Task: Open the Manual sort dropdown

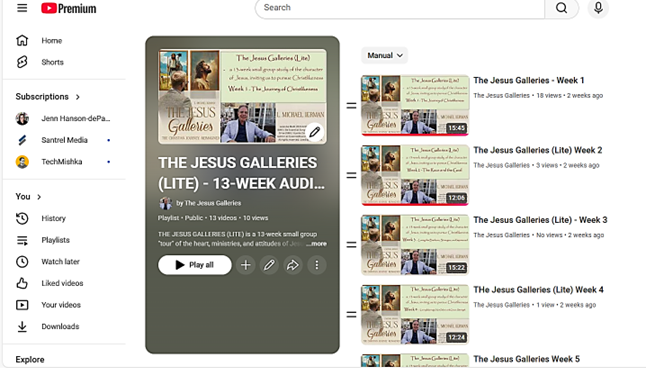Action: click(x=384, y=55)
